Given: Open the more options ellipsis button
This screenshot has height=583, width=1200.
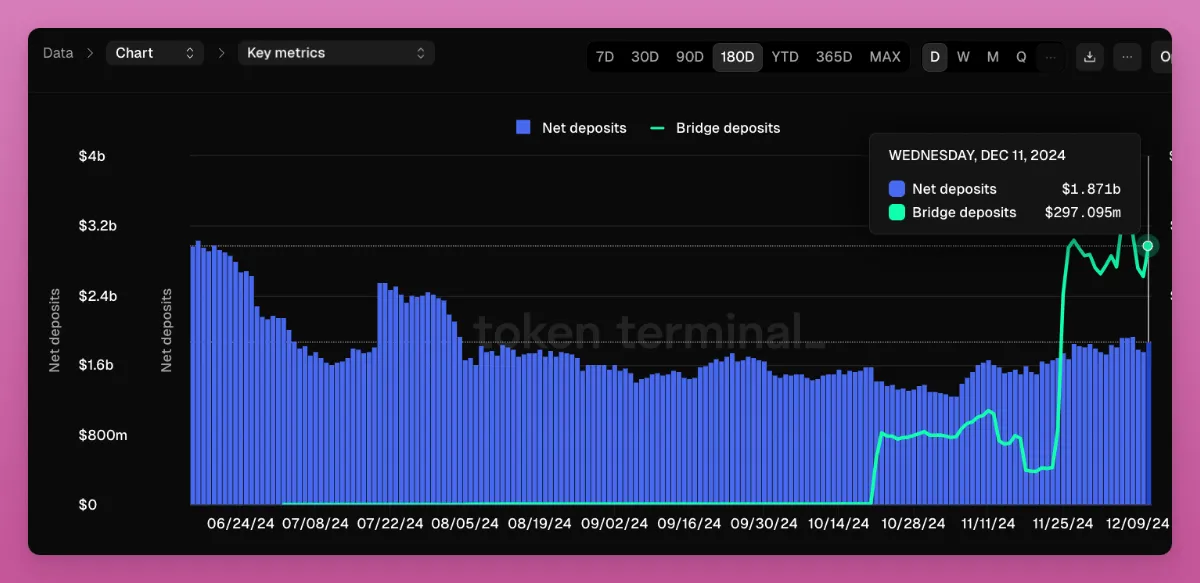Looking at the screenshot, I should click(x=1127, y=57).
